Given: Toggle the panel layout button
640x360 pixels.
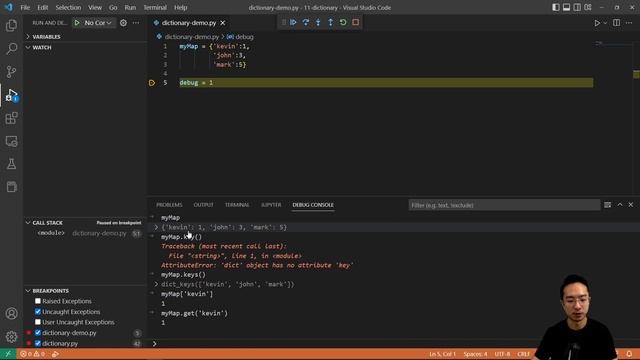Looking at the screenshot, I should [x=567, y=7].
